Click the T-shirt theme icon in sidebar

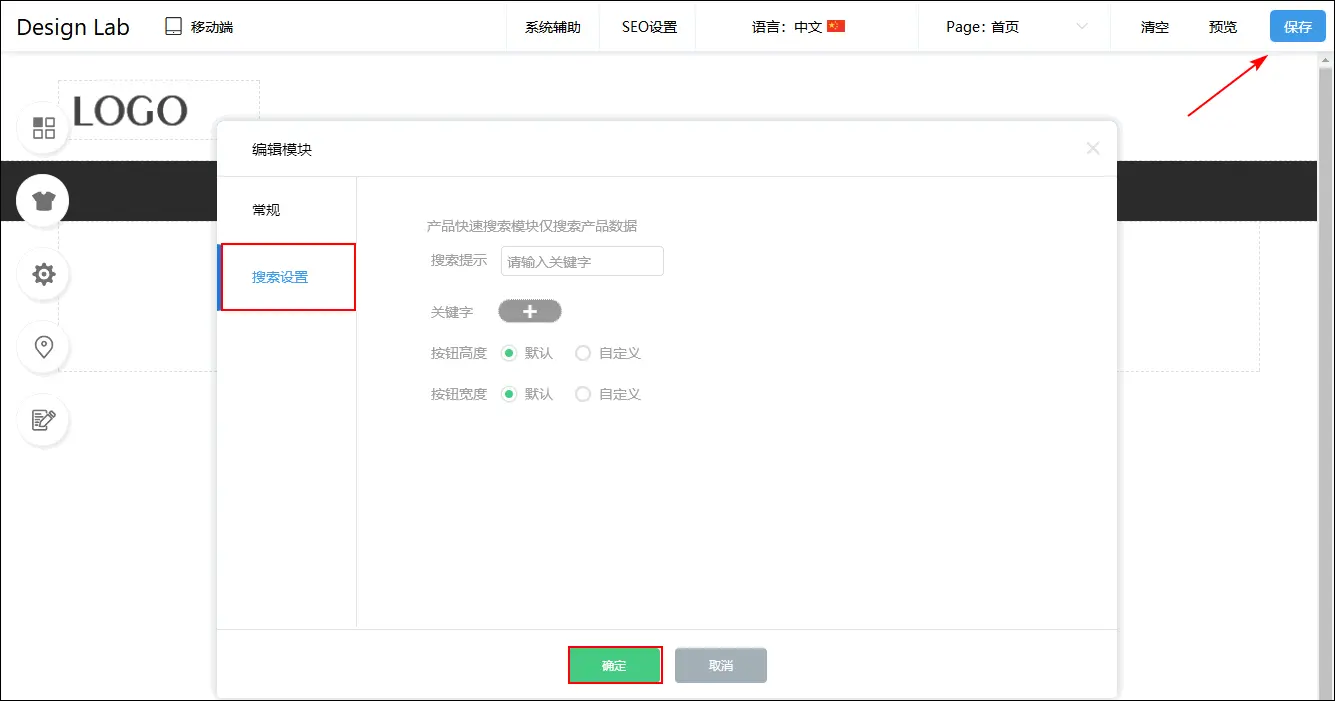[43, 201]
